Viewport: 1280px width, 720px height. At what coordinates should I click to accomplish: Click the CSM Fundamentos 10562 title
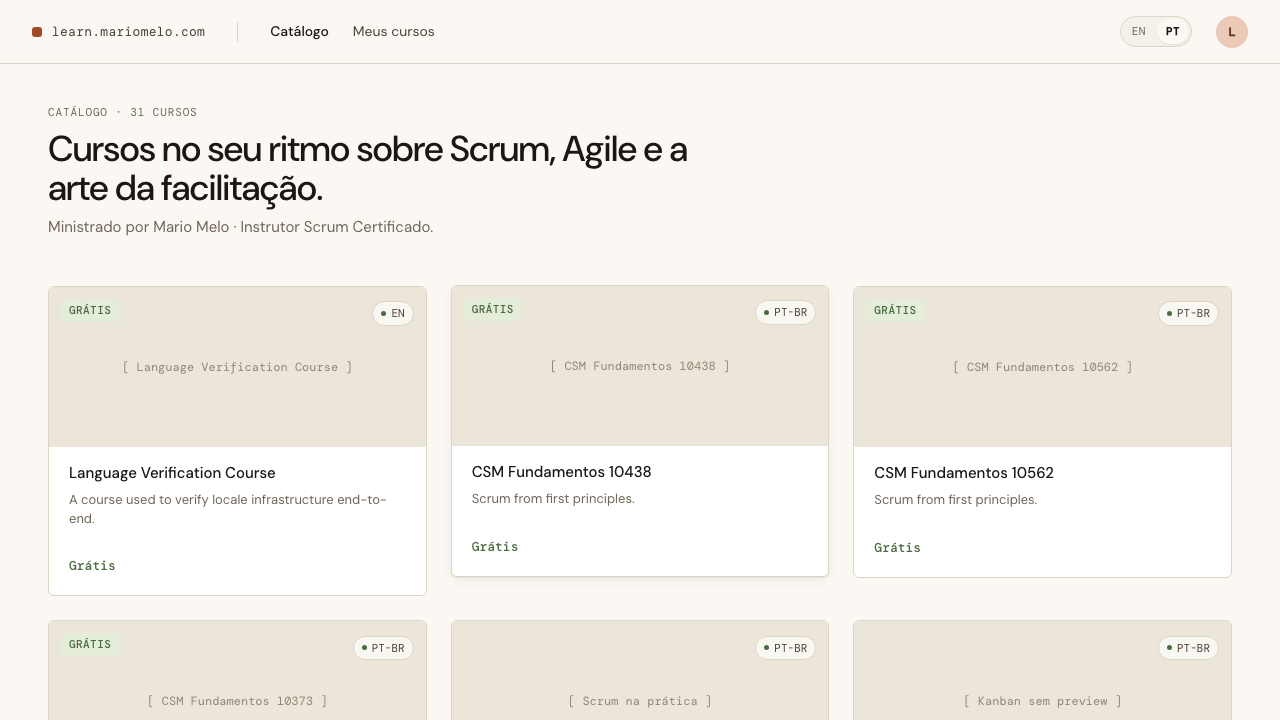(x=964, y=473)
